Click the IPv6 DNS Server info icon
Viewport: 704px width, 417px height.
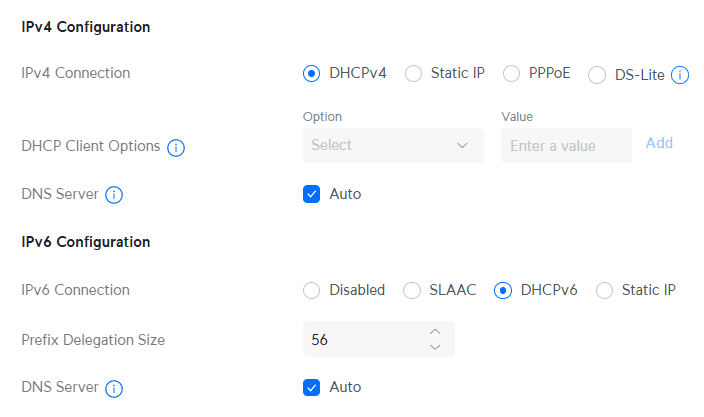coord(114,389)
